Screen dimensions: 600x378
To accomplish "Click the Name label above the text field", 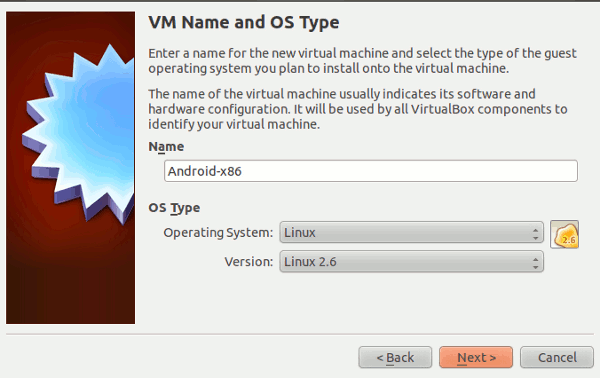I will click(166, 147).
